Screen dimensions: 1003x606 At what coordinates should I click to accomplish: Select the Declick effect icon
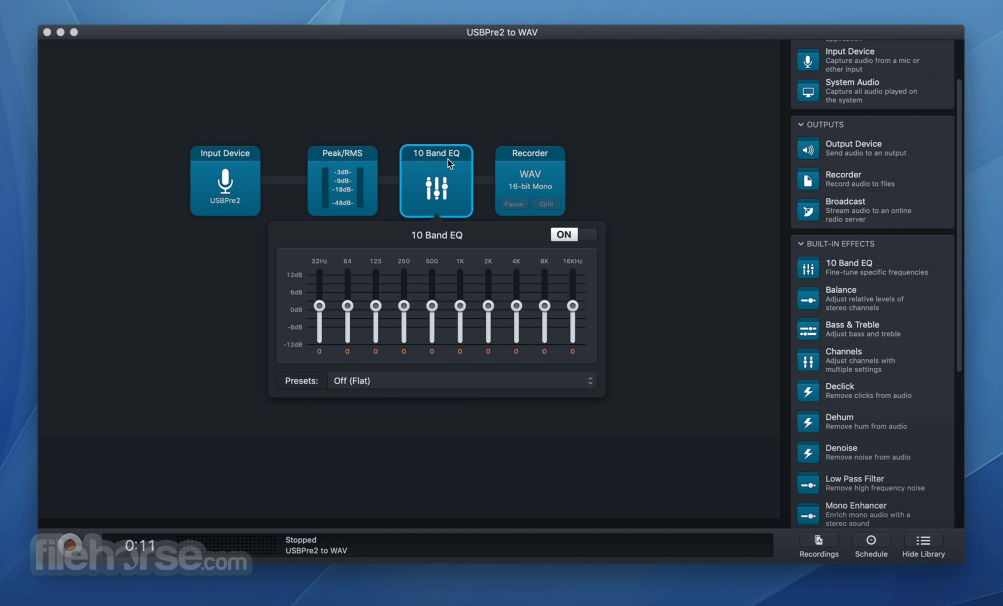pyautogui.click(x=808, y=392)
